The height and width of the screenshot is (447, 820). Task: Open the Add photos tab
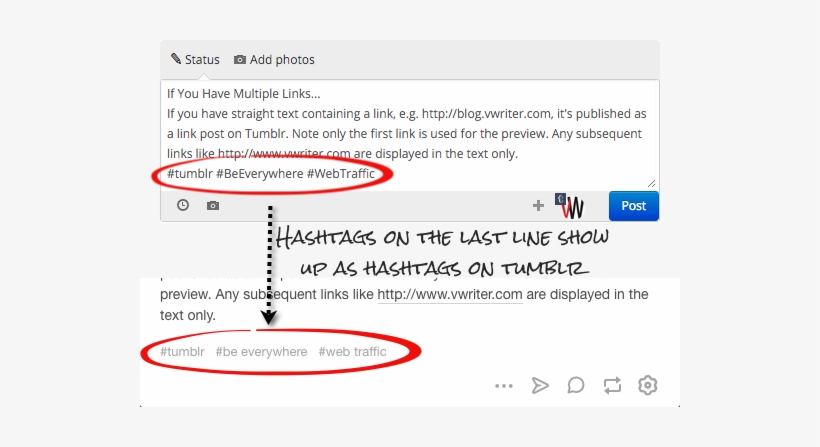coord(274,60)
